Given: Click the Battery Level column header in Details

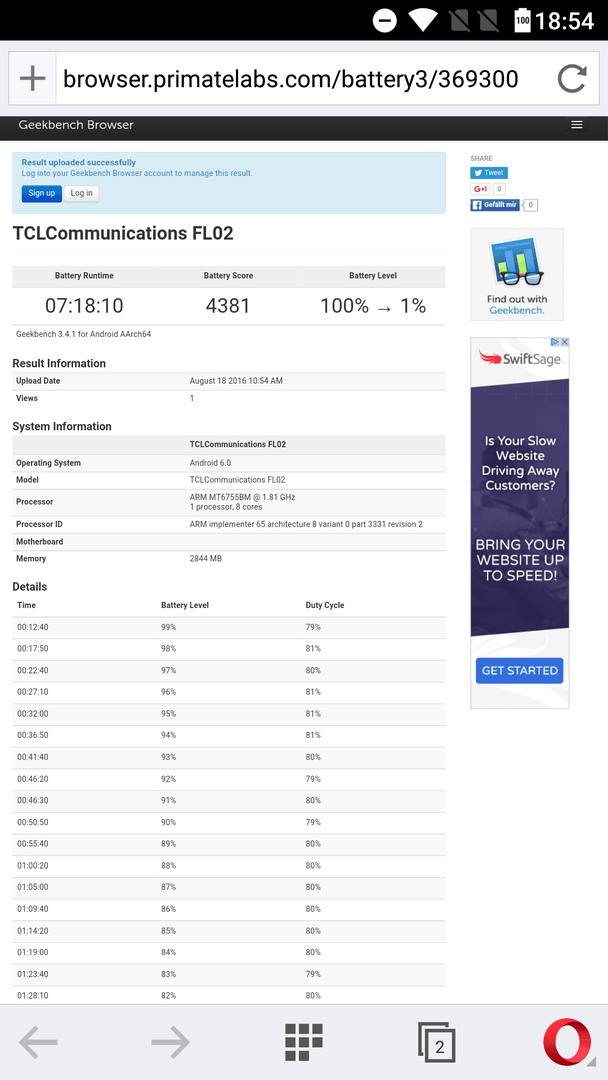Looking at the screenshot, I should [x=185, y=605].
